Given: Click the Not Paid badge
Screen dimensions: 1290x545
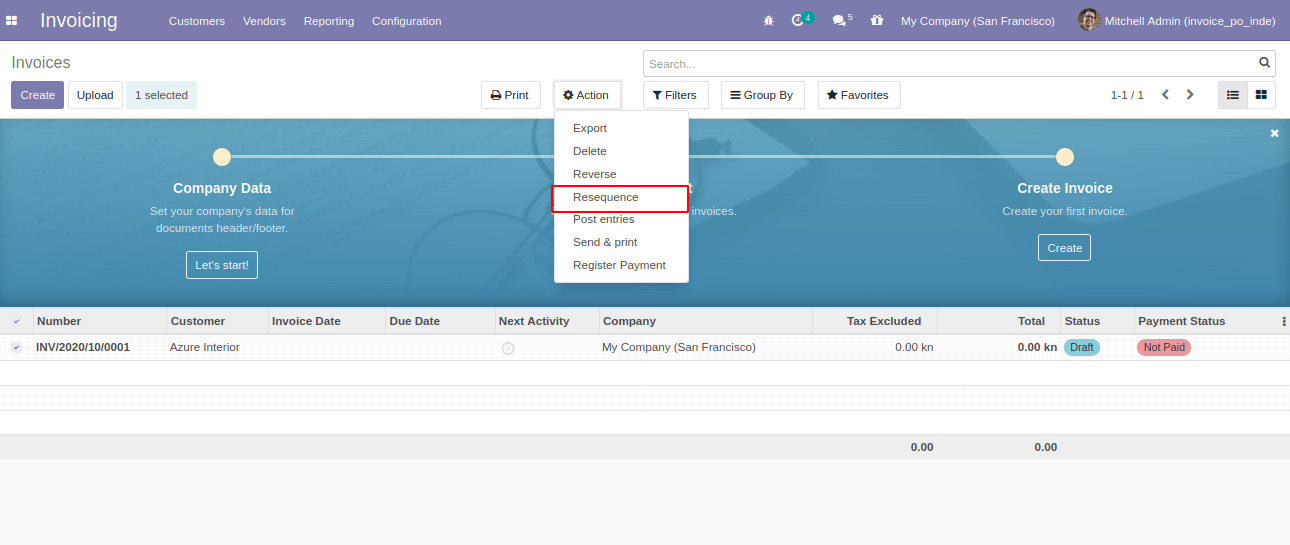Looking at the screenshot, I should (x=1164, y=347).
